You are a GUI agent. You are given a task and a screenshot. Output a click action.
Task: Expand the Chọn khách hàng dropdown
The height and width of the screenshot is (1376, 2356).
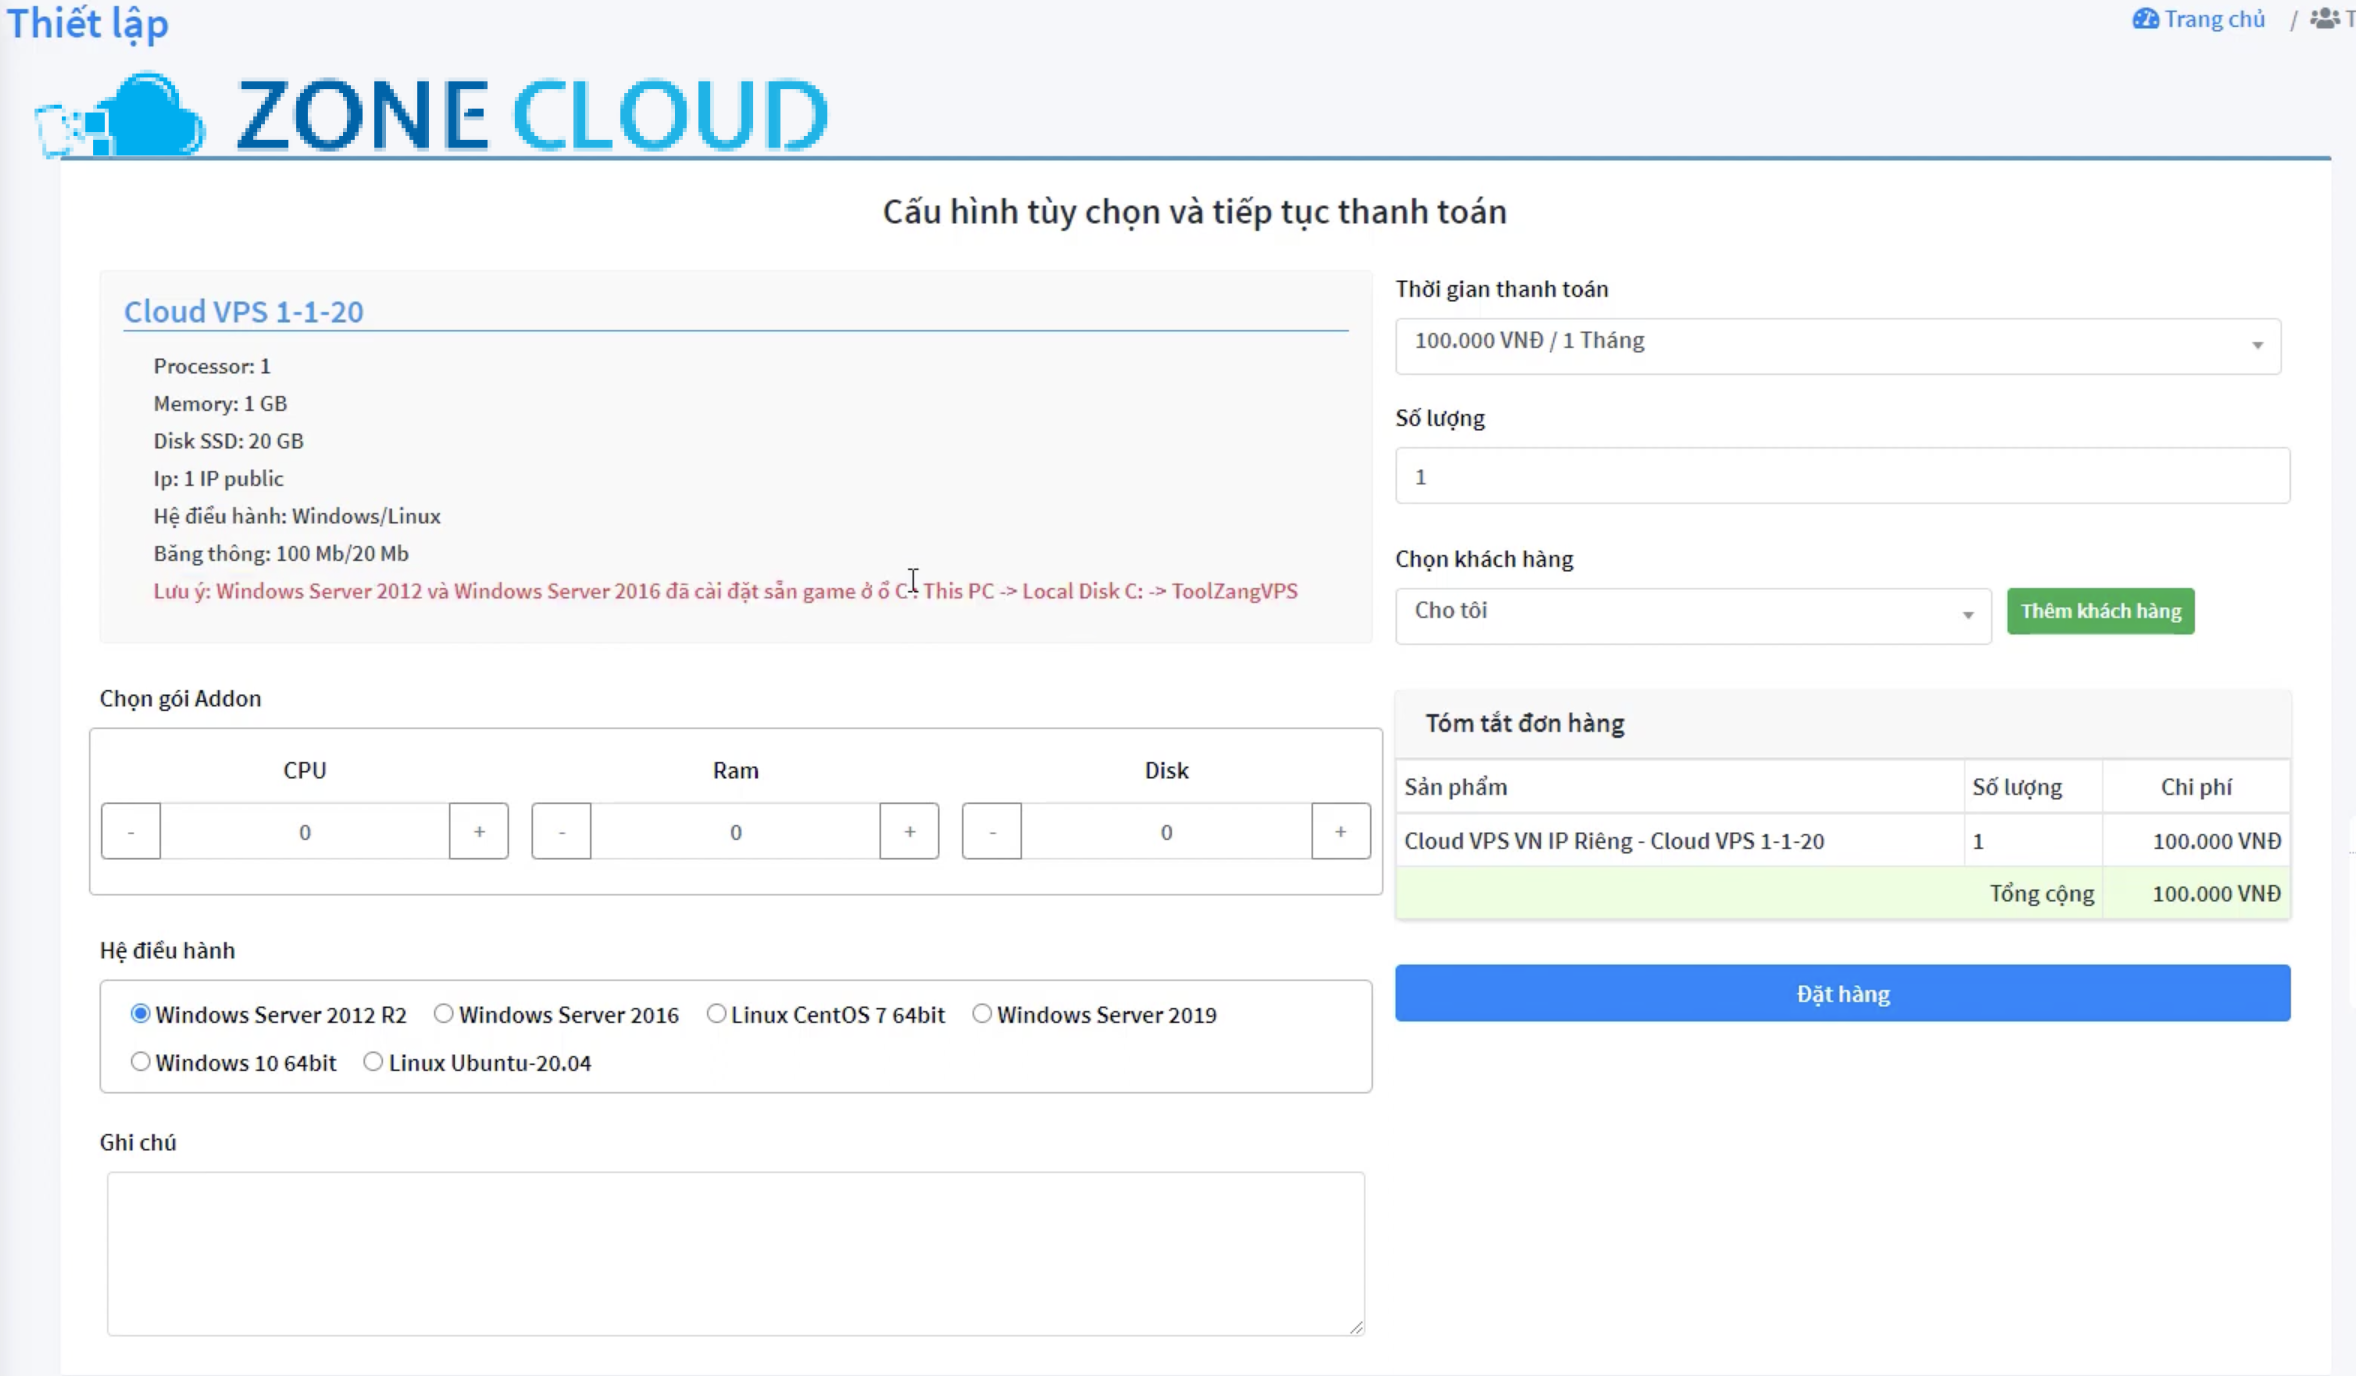[x=1692, y=614]
